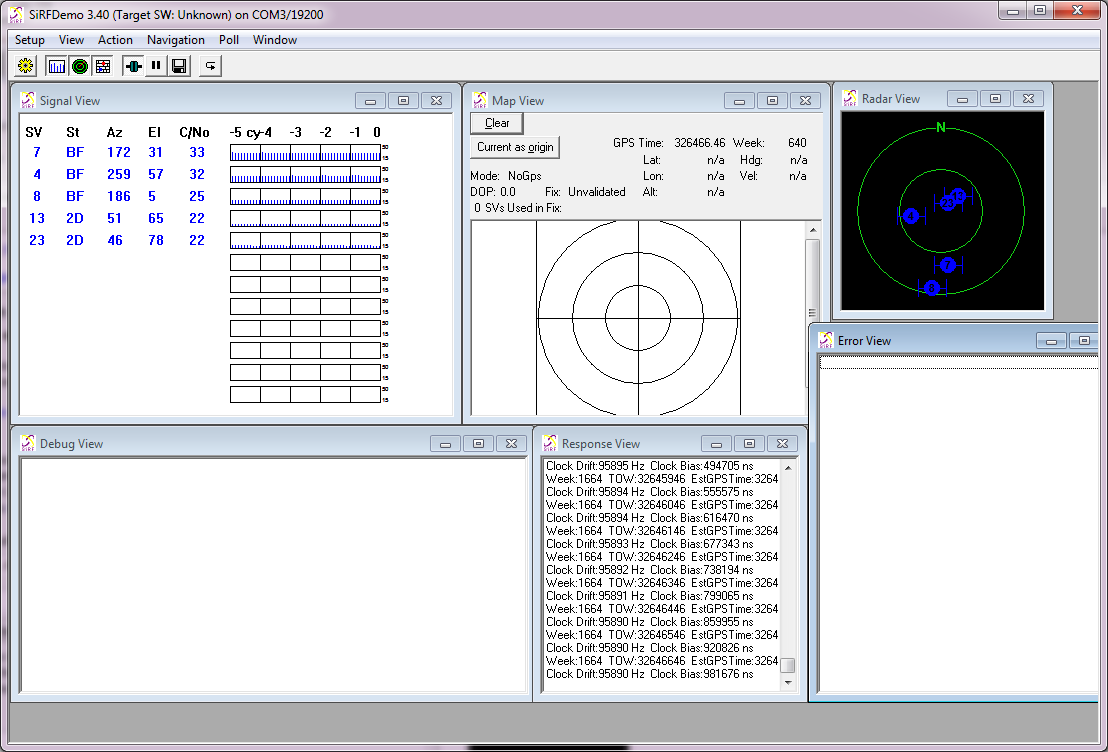Click the Response View scrollbar down arrow
This screenshot has height=752, width=1108.
(788, 683)
